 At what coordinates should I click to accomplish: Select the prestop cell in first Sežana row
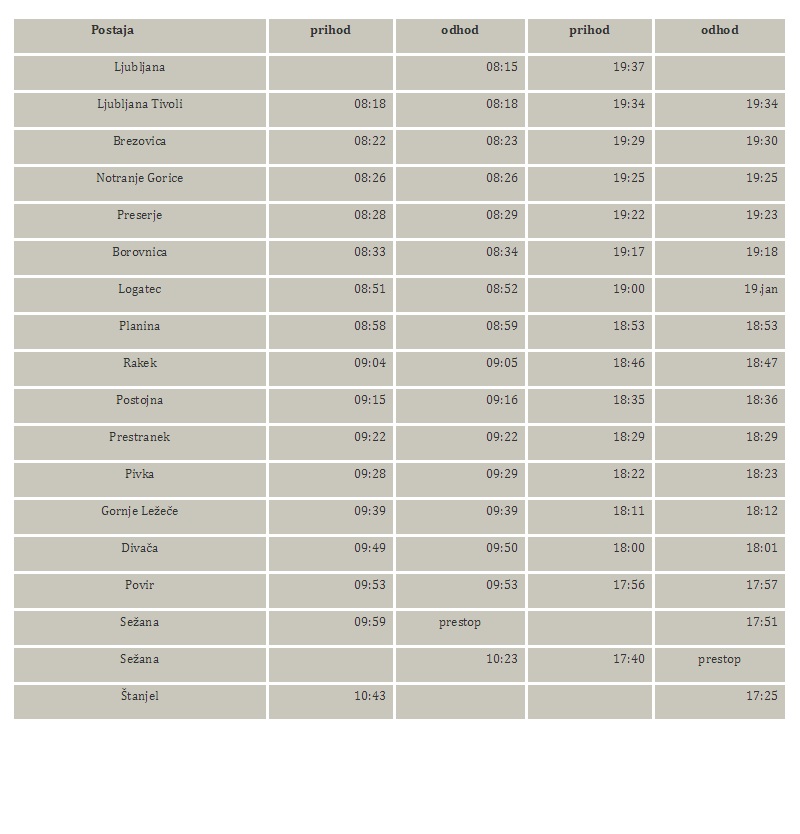click(x=460, y=628)
